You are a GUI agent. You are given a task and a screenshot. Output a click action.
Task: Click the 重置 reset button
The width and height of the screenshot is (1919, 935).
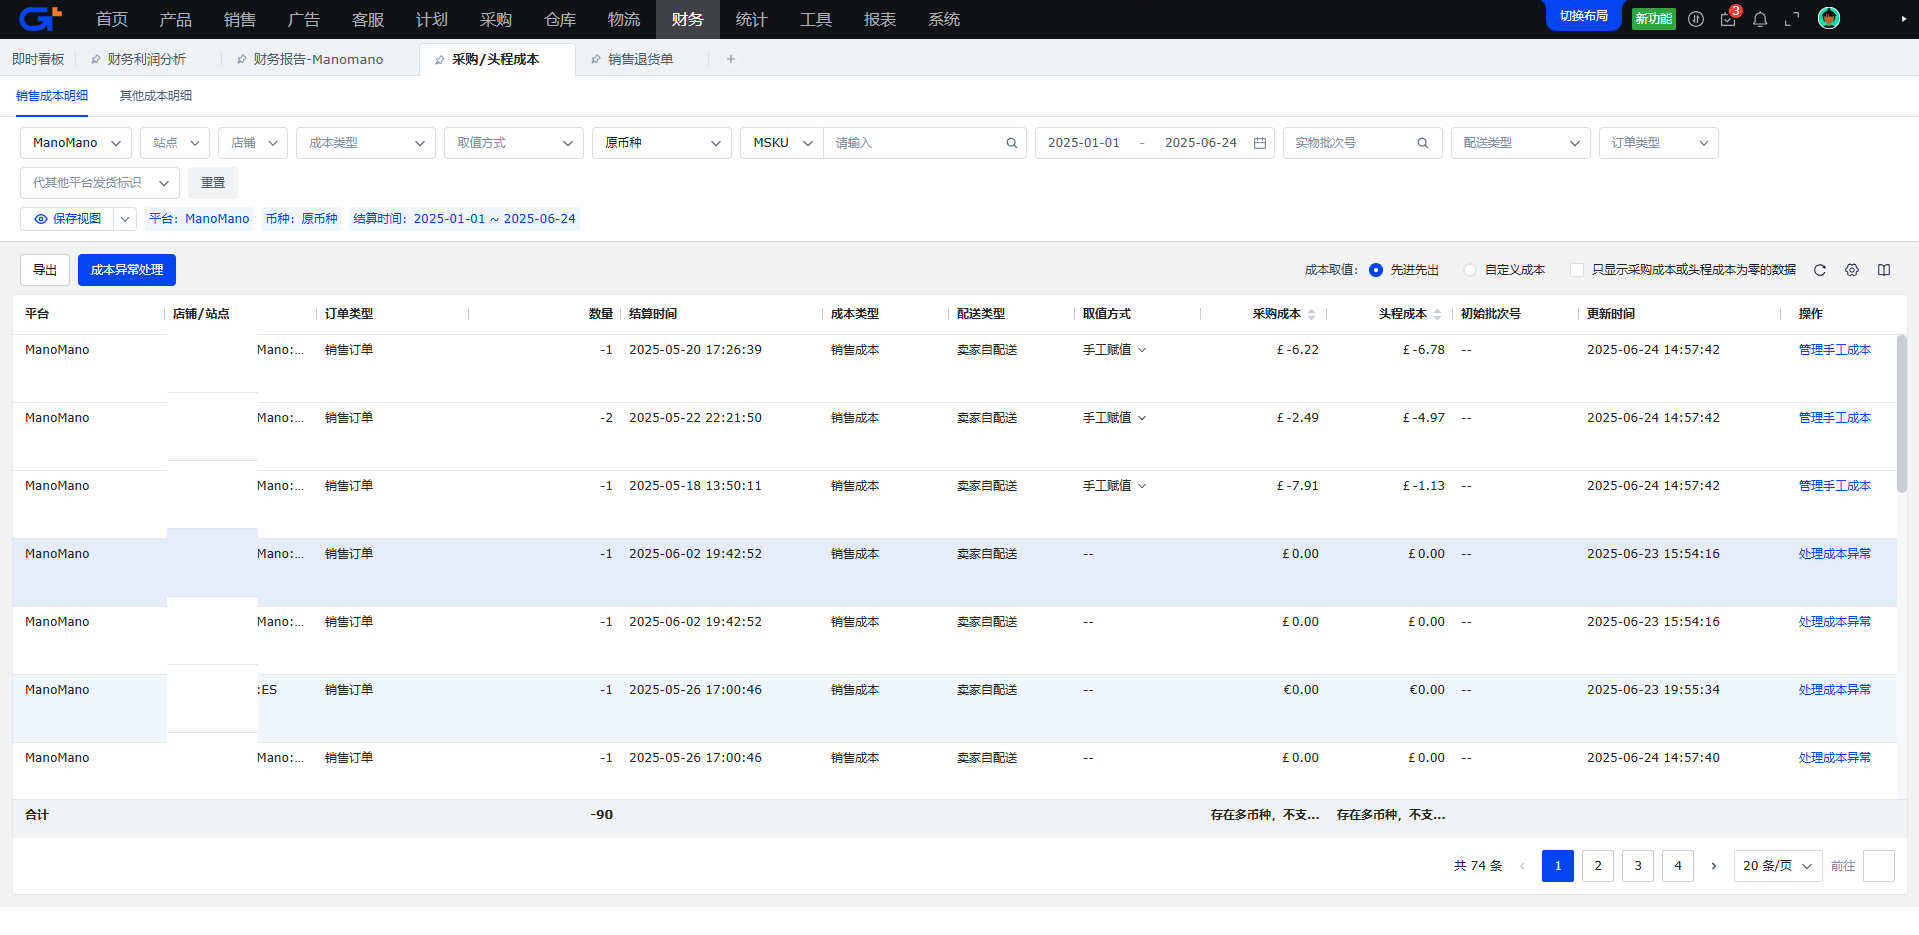pyautogui.click(x=213, y=183)
